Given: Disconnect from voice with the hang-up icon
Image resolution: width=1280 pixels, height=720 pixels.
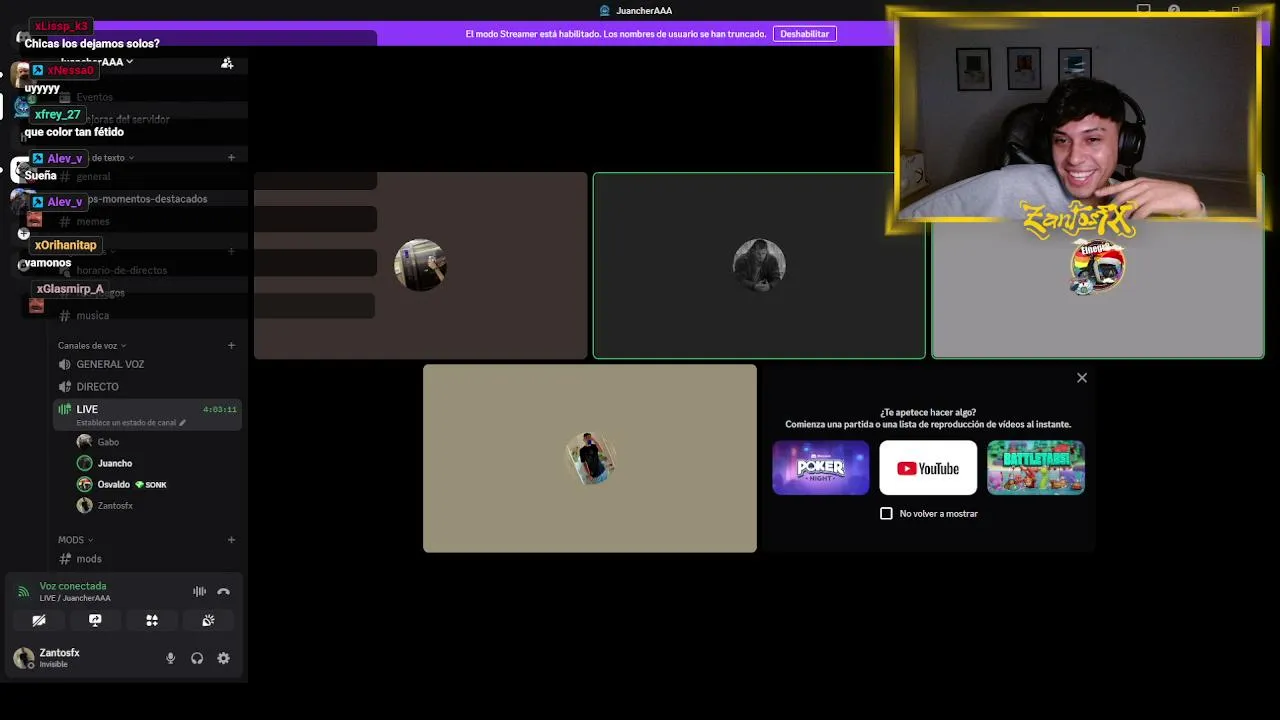Looking at the screenshot, I should tap(223, 592).
